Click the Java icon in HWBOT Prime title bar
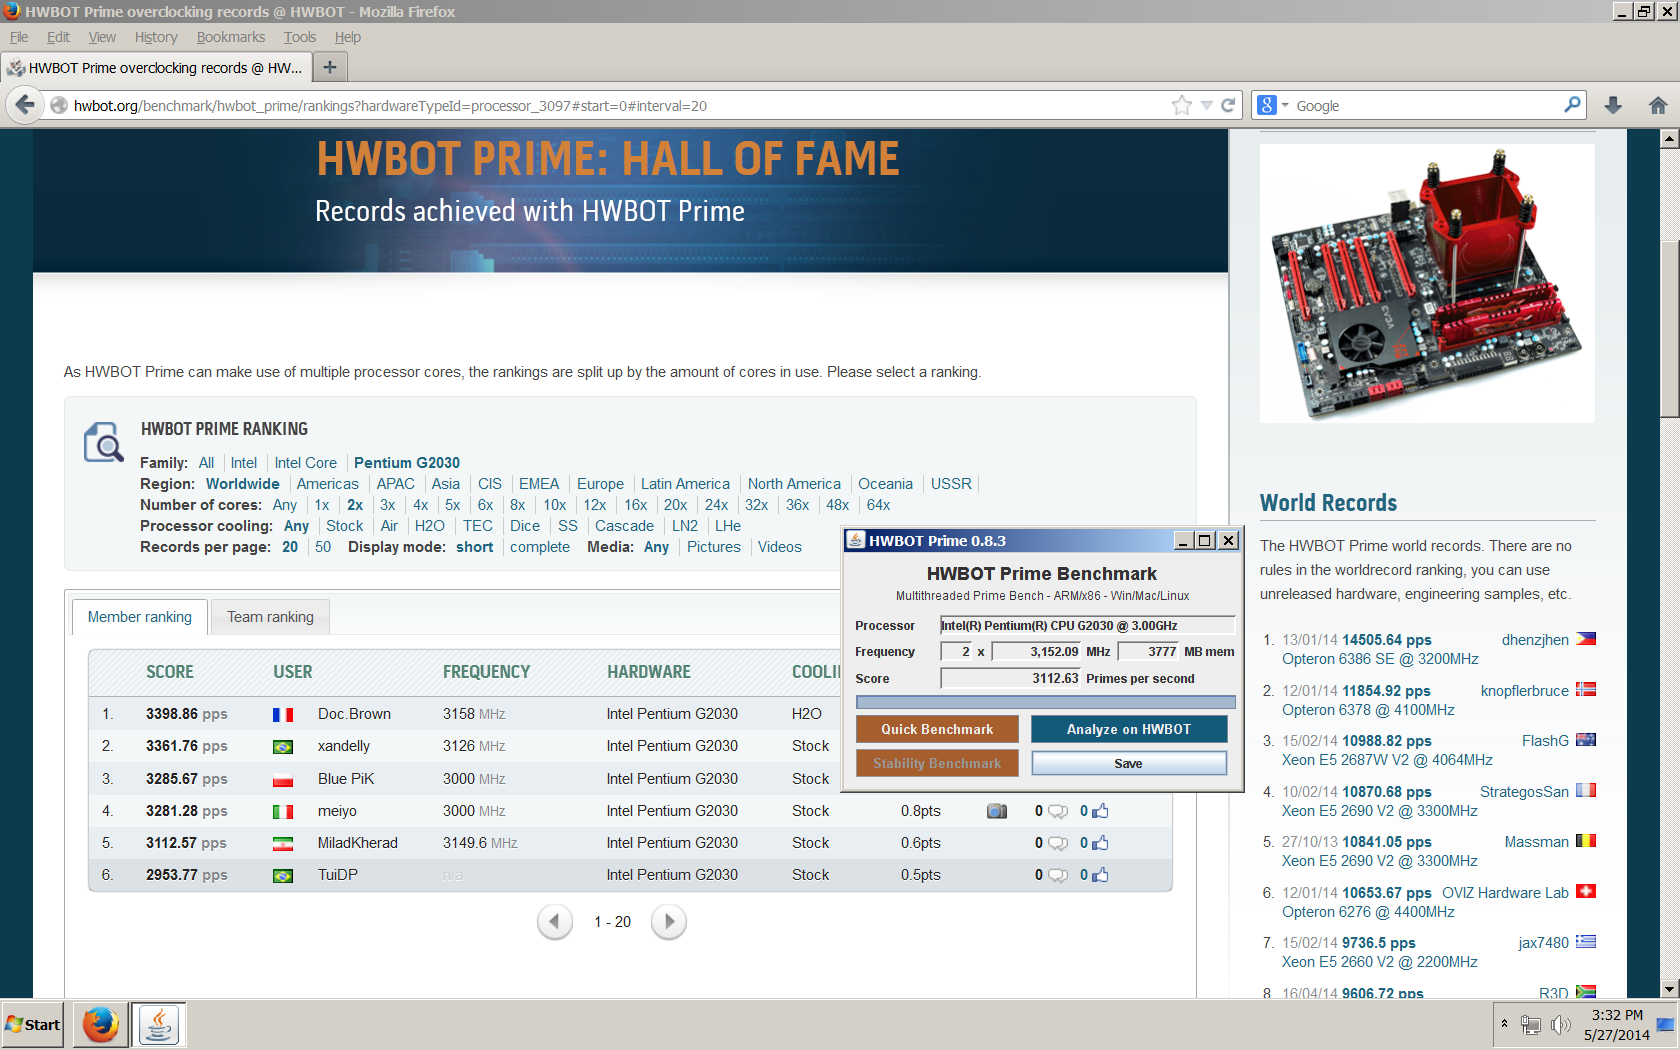 click(x=856, y=540)
